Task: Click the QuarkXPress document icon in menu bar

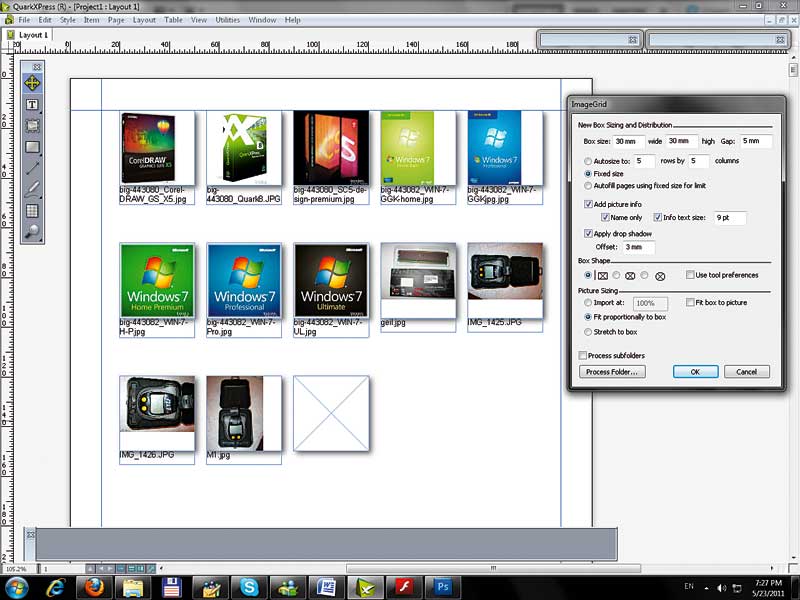Action: pyautogui.click(x=9, y=20)
